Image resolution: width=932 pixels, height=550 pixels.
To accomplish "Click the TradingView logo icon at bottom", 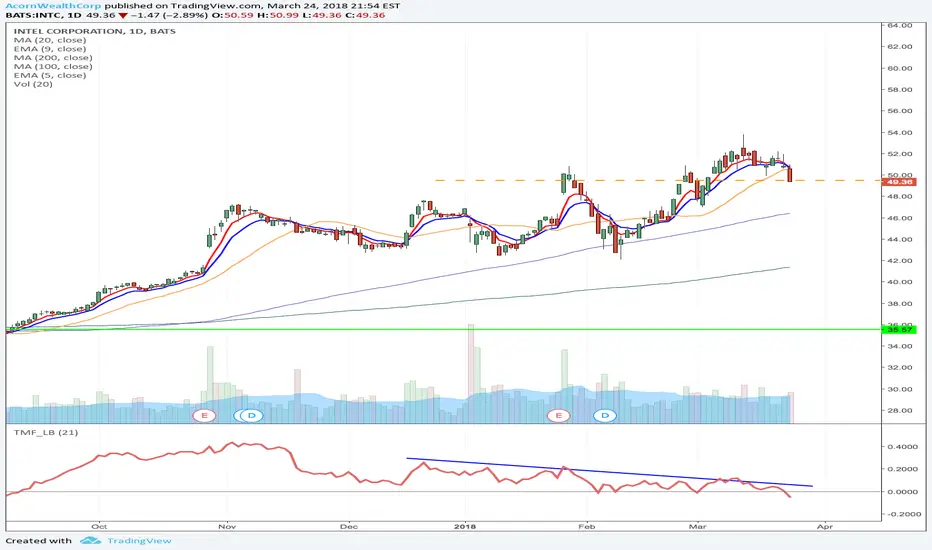I will [90, 540].
